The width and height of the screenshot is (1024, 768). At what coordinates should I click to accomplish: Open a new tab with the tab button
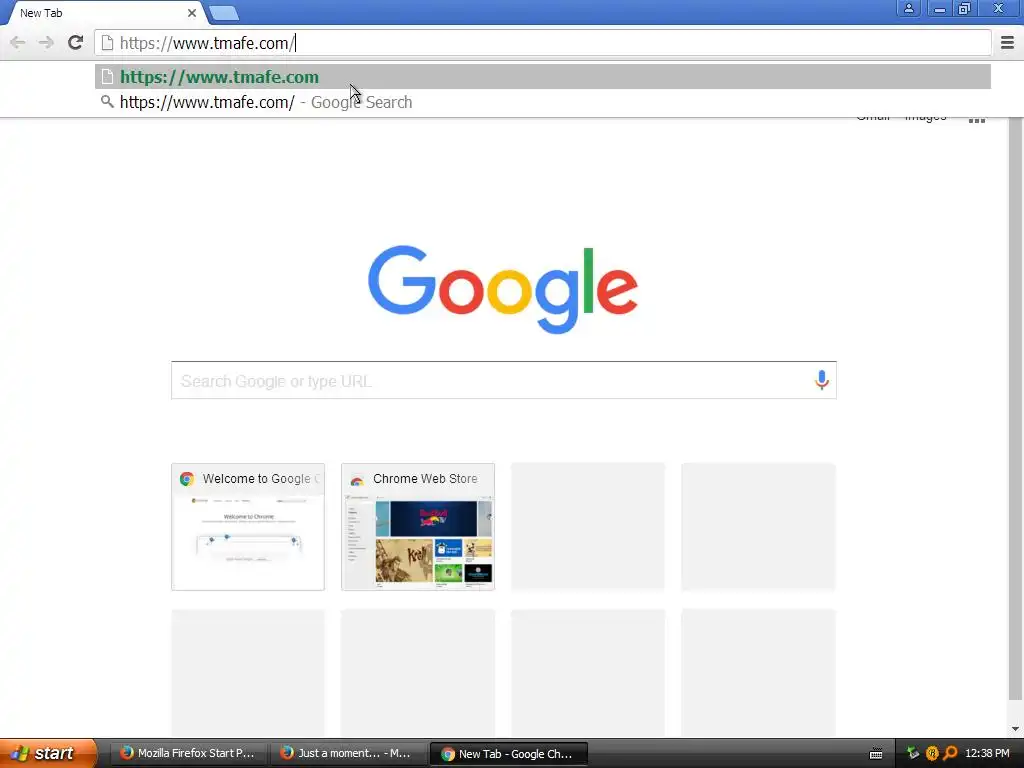pos(224,13)
